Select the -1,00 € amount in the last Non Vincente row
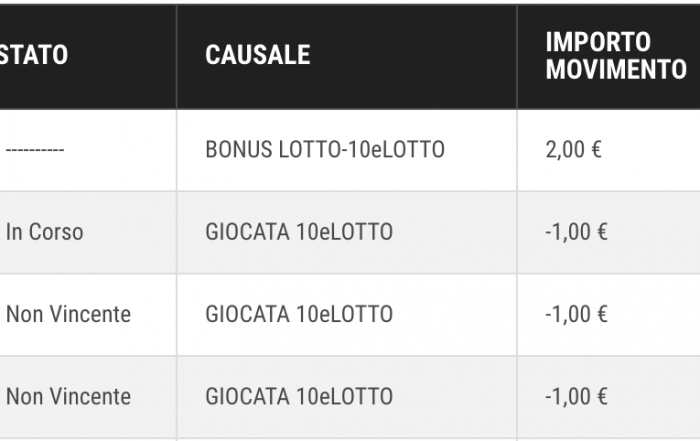Image resolution: width=700 pixels, height=441 pixels. (576, 396)
